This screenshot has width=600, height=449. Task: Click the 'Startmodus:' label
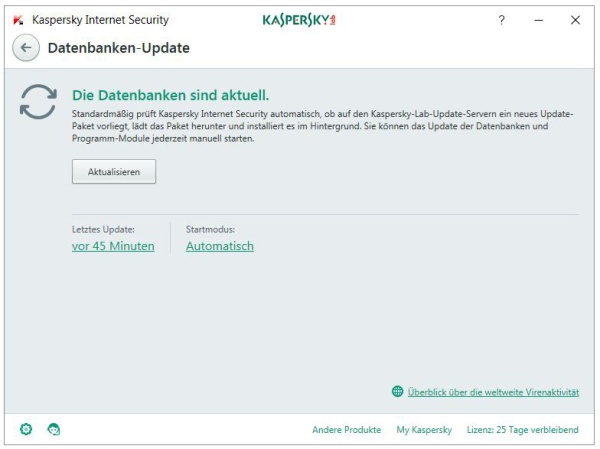point(210,229)
